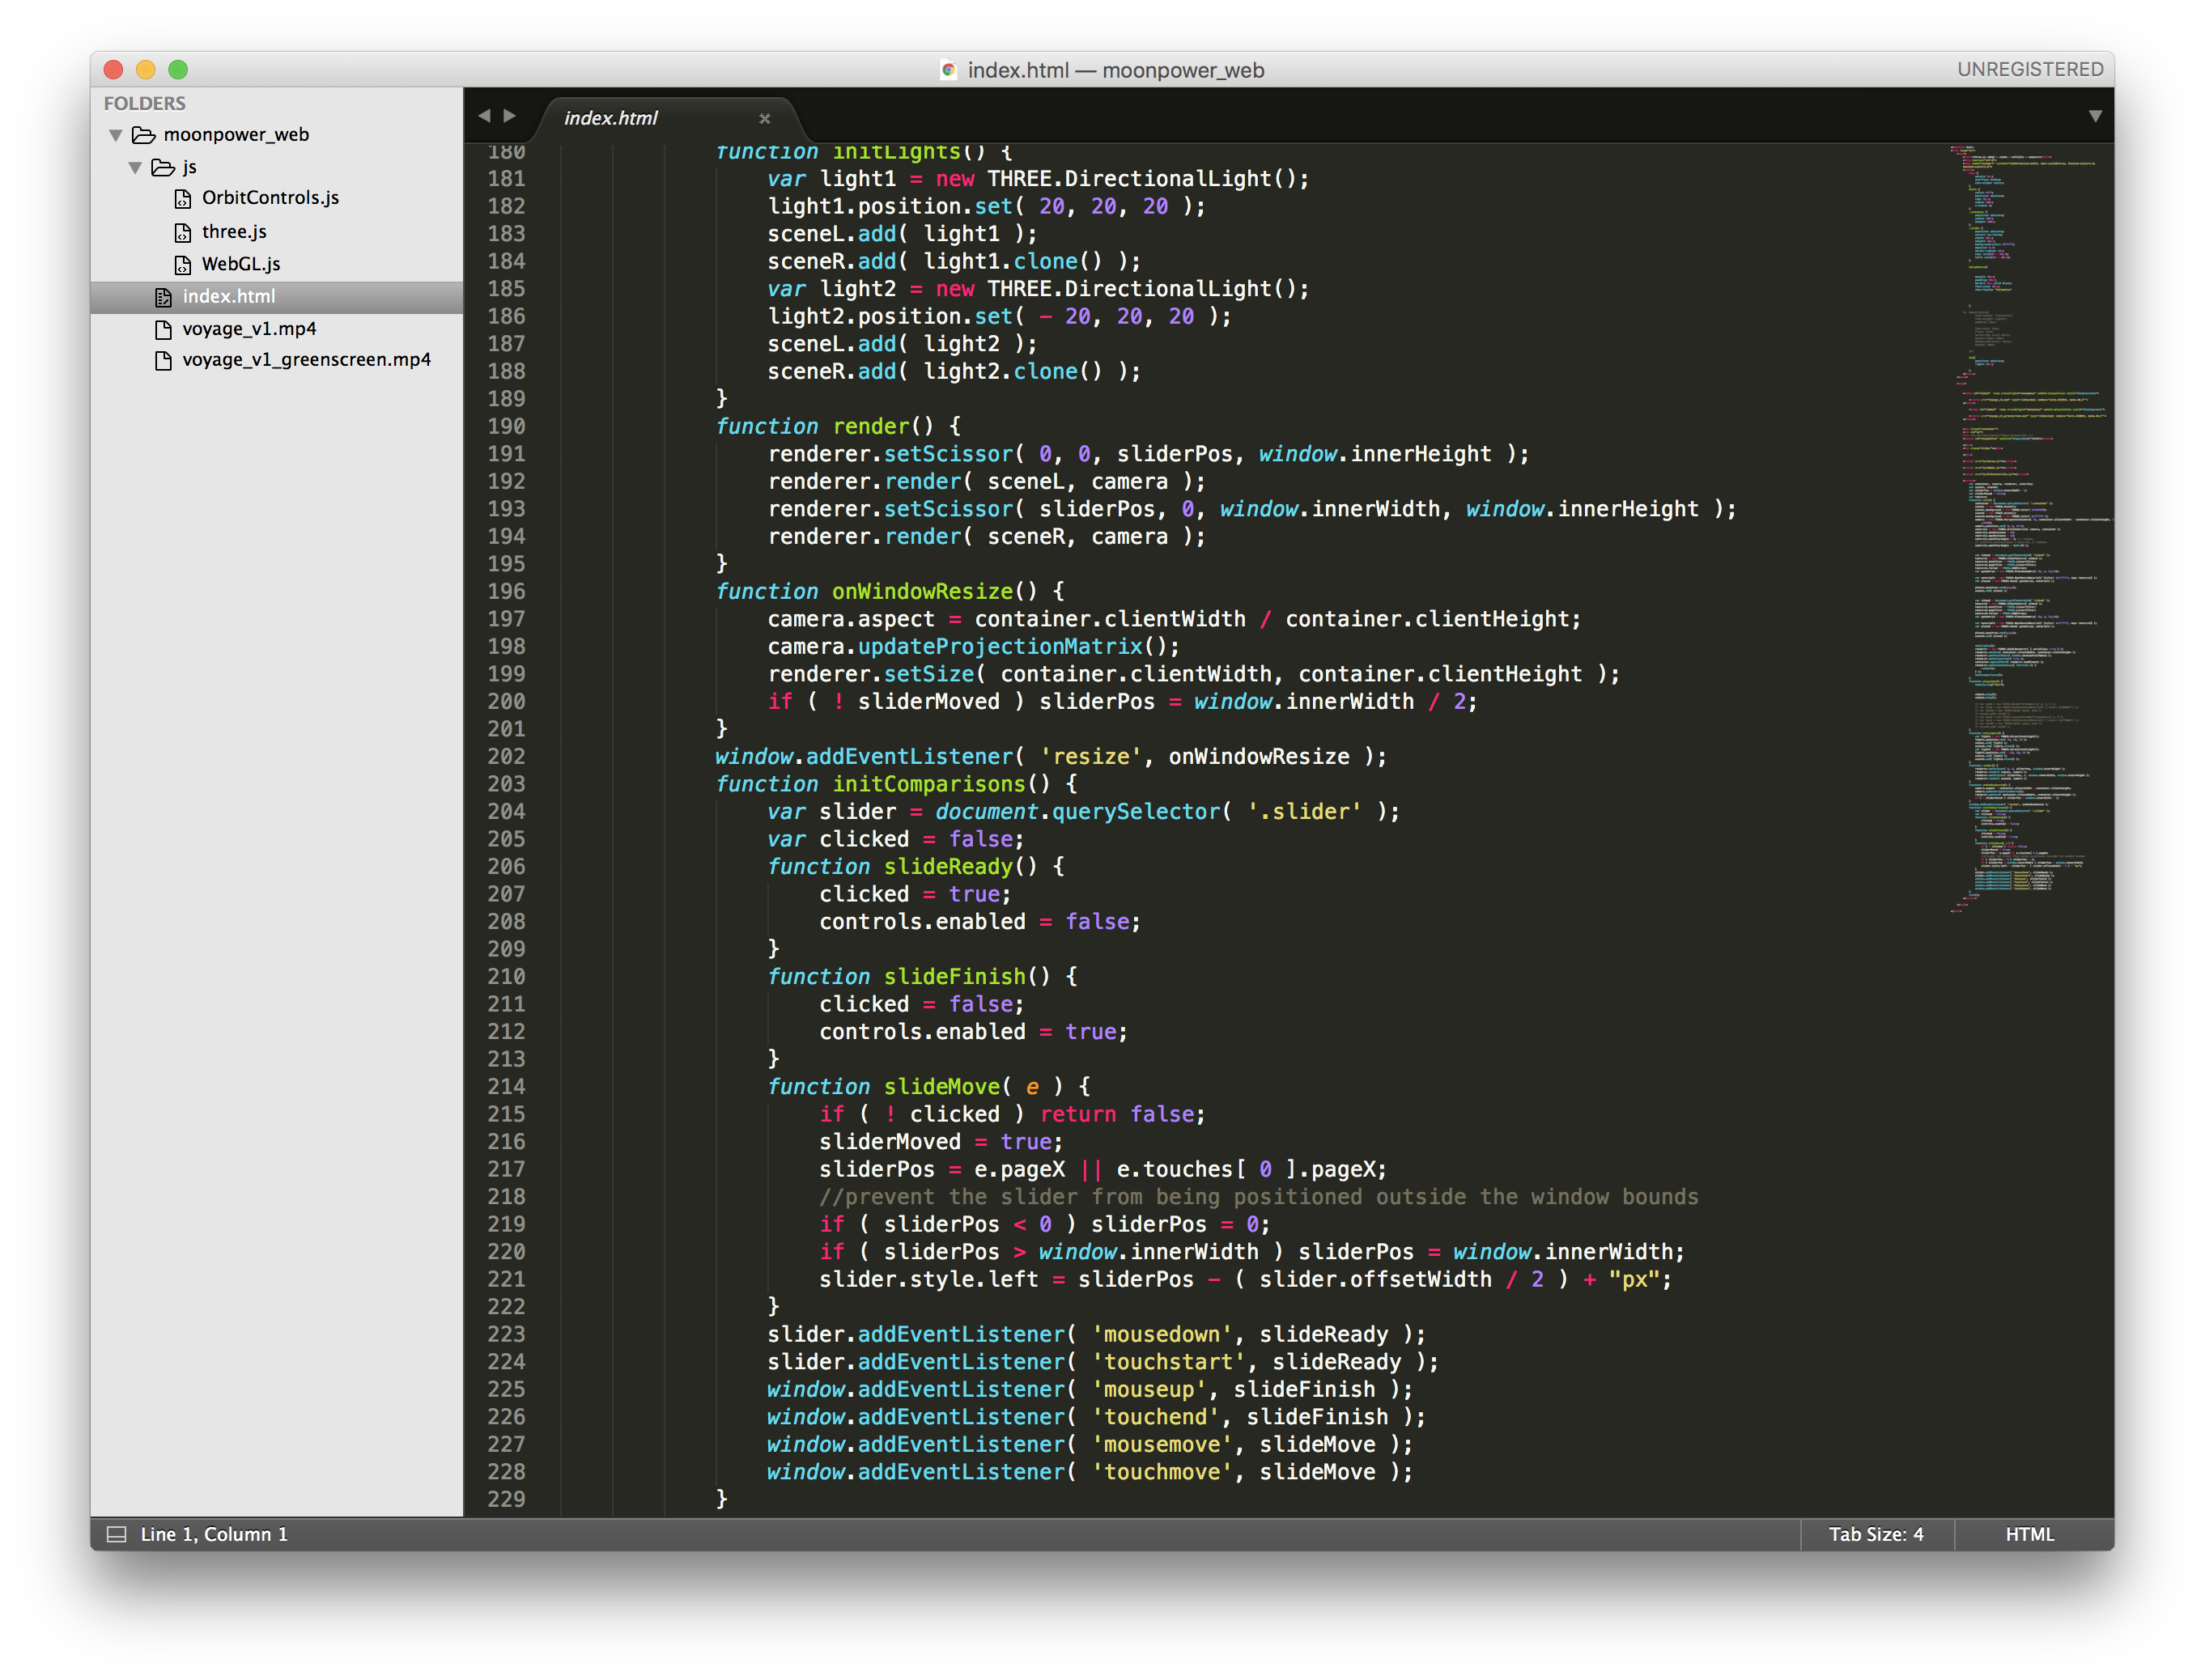Click the js folder icon in sidebar

[x=163, y=167]
